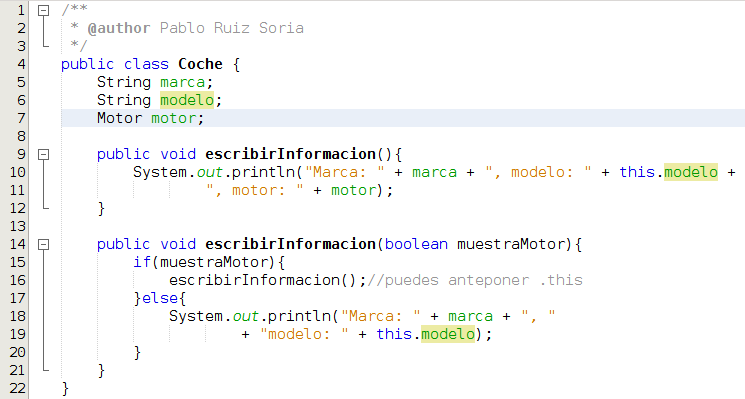Collapse the escribirInformacion() fold at line 9
The image size is (745, 399).
[x=43, y=154]
